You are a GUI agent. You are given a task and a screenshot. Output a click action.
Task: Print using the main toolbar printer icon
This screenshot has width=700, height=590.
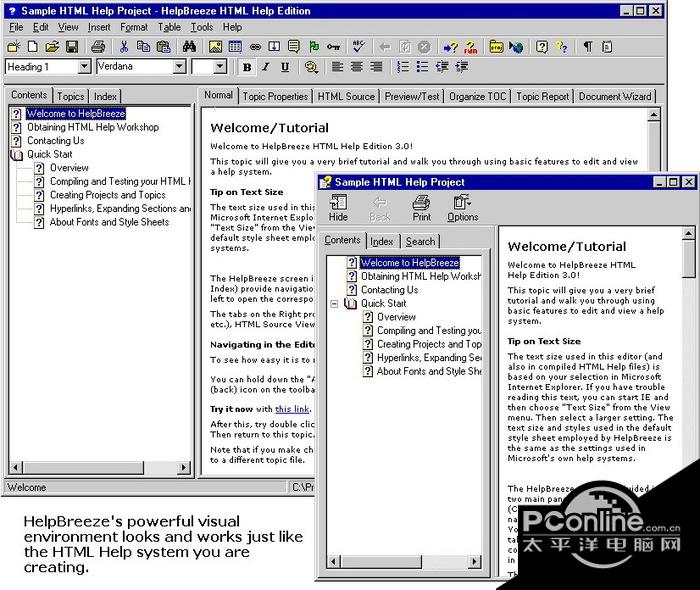[x=98, y=46]
